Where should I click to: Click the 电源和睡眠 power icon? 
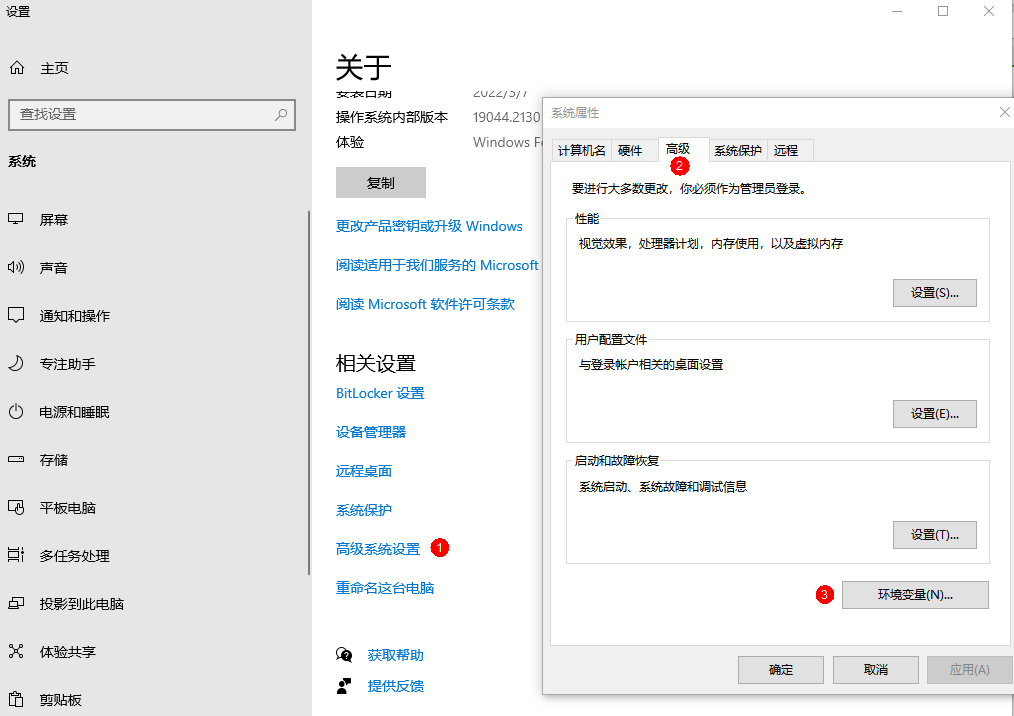point(20,412)
